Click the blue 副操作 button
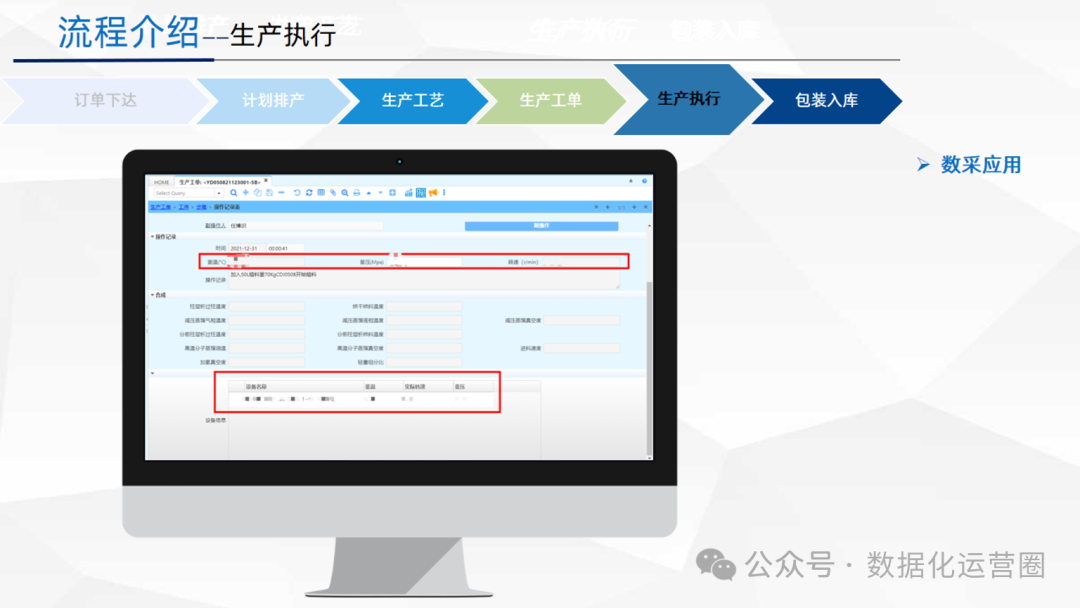The image size is (1080, 608). pyautogui.click(x=541, y=226)
